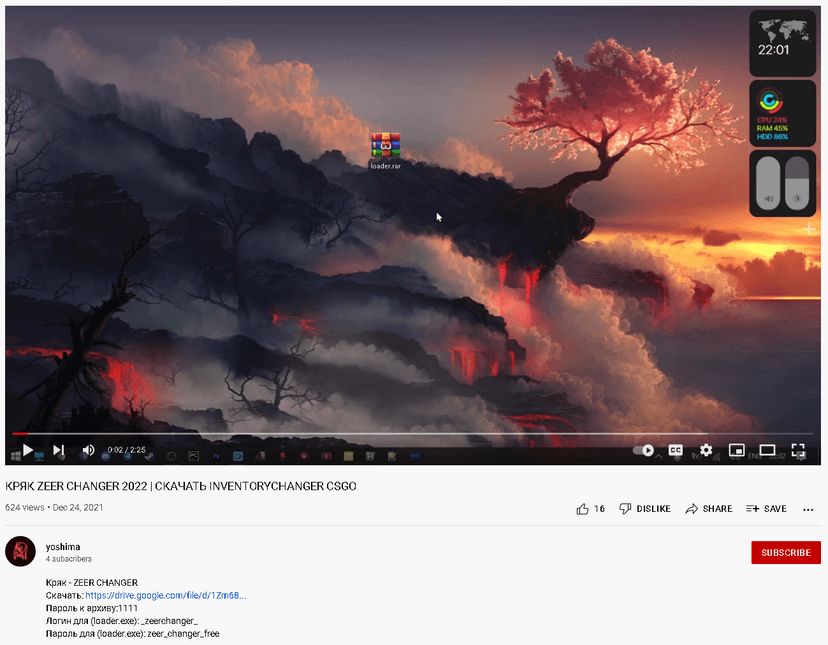Enable theater mode

(x=767, y=450)
